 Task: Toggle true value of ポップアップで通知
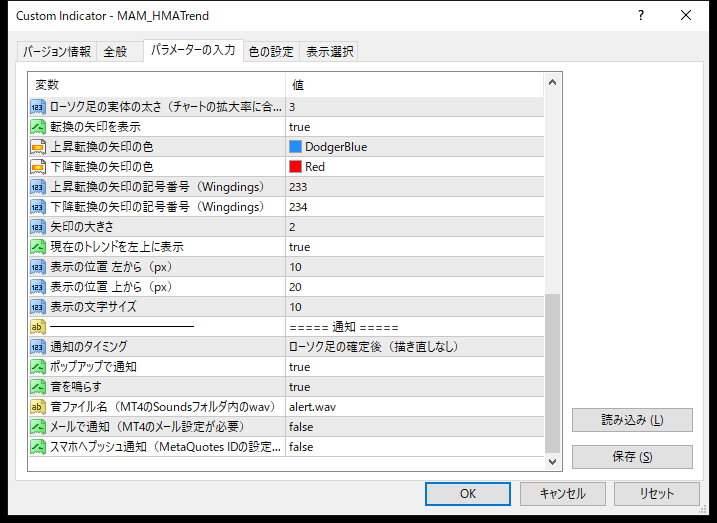pos(414,367)
